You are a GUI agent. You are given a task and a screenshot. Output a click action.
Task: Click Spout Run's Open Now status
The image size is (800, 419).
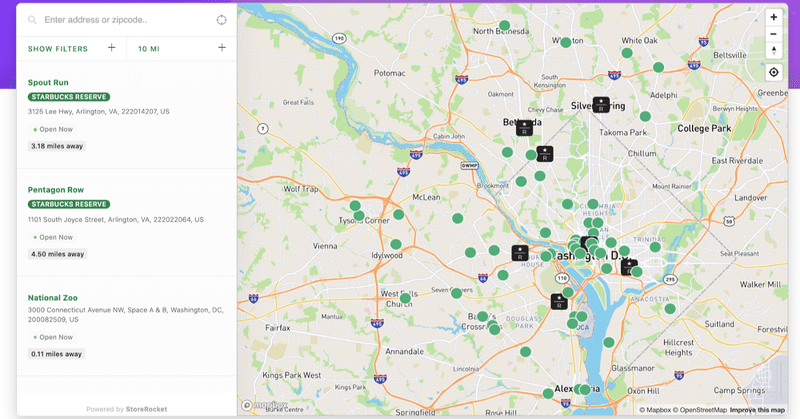[53, 130]
